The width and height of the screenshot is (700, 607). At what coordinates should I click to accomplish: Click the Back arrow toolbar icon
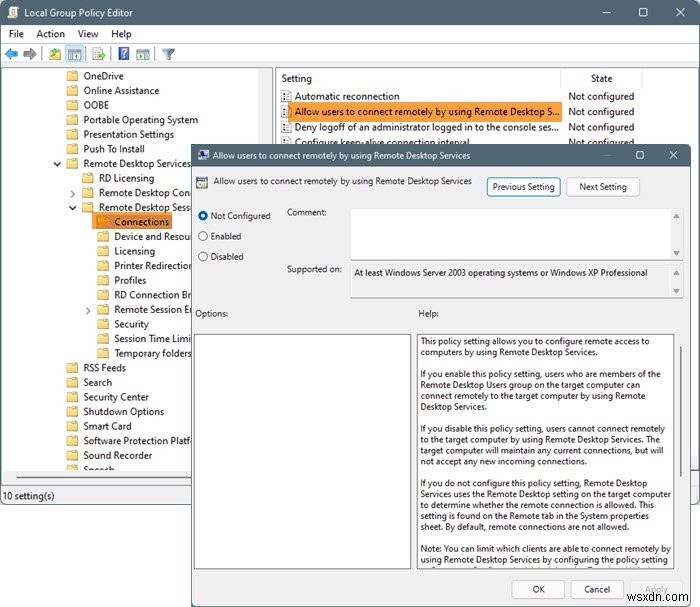click(x=12, y=54)
